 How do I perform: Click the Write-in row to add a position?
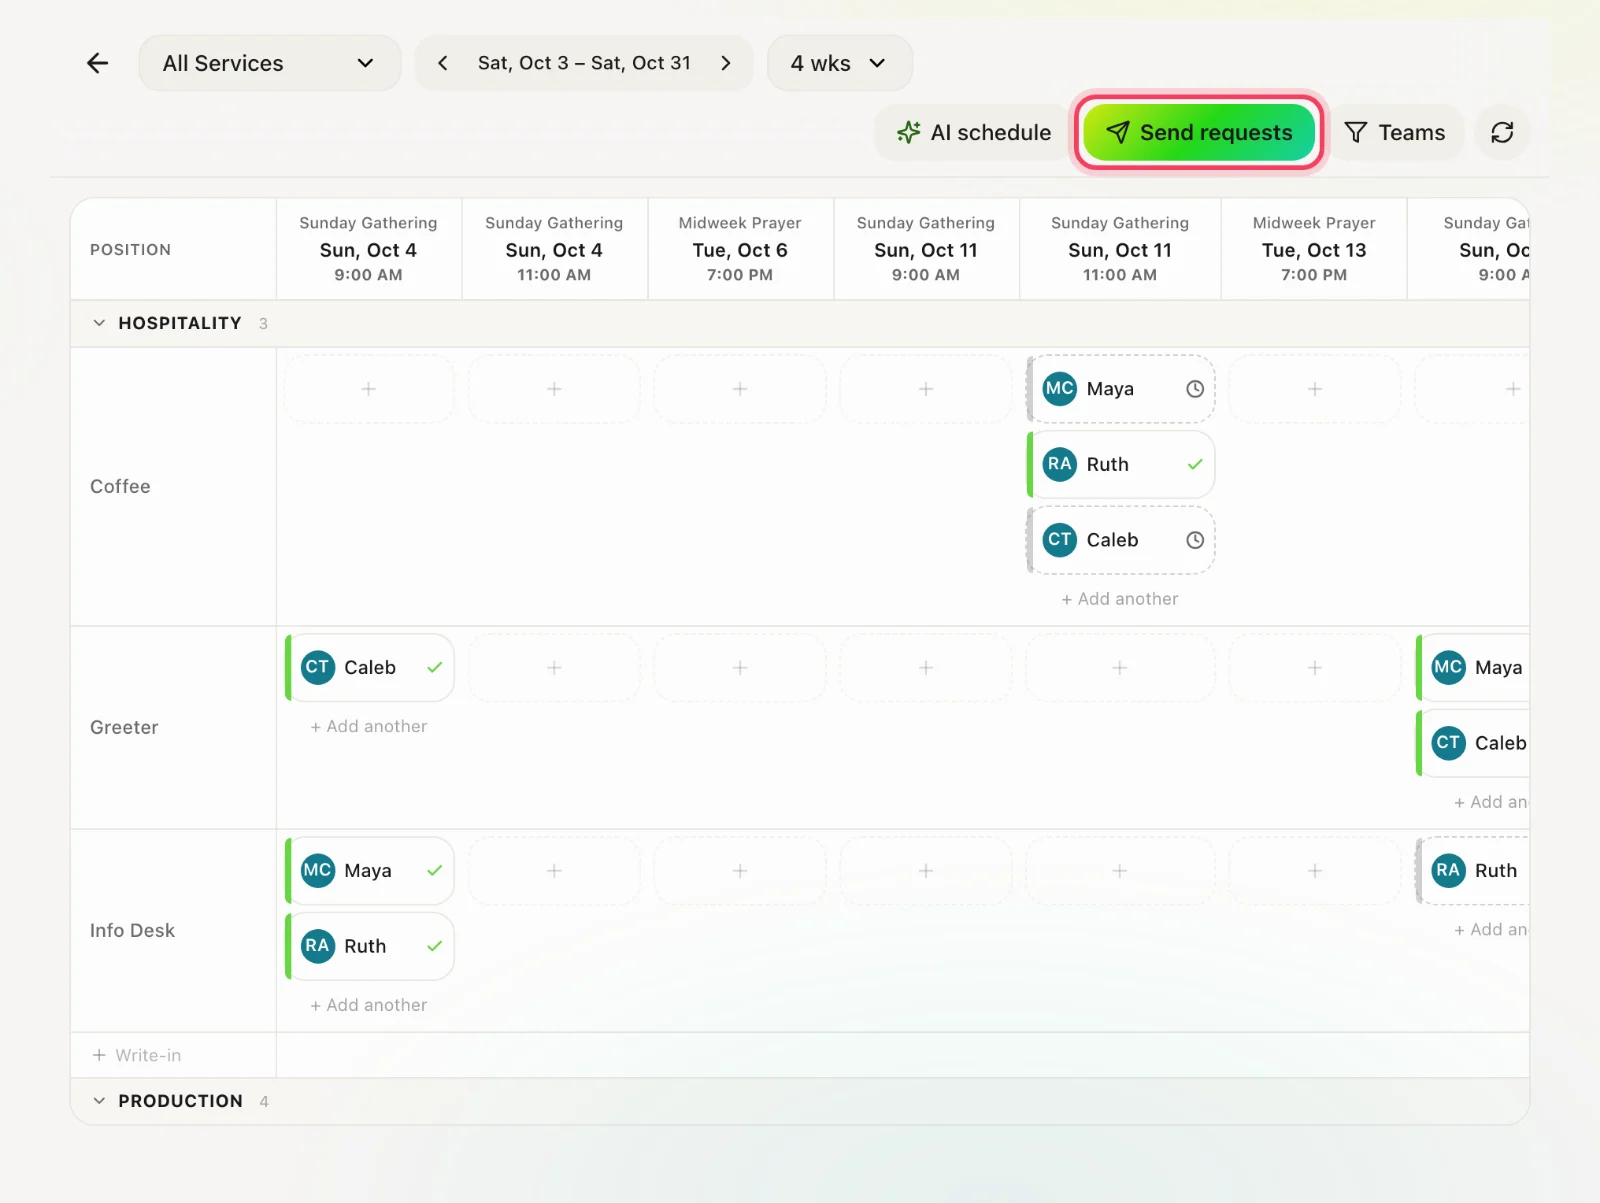[137, 1055]
